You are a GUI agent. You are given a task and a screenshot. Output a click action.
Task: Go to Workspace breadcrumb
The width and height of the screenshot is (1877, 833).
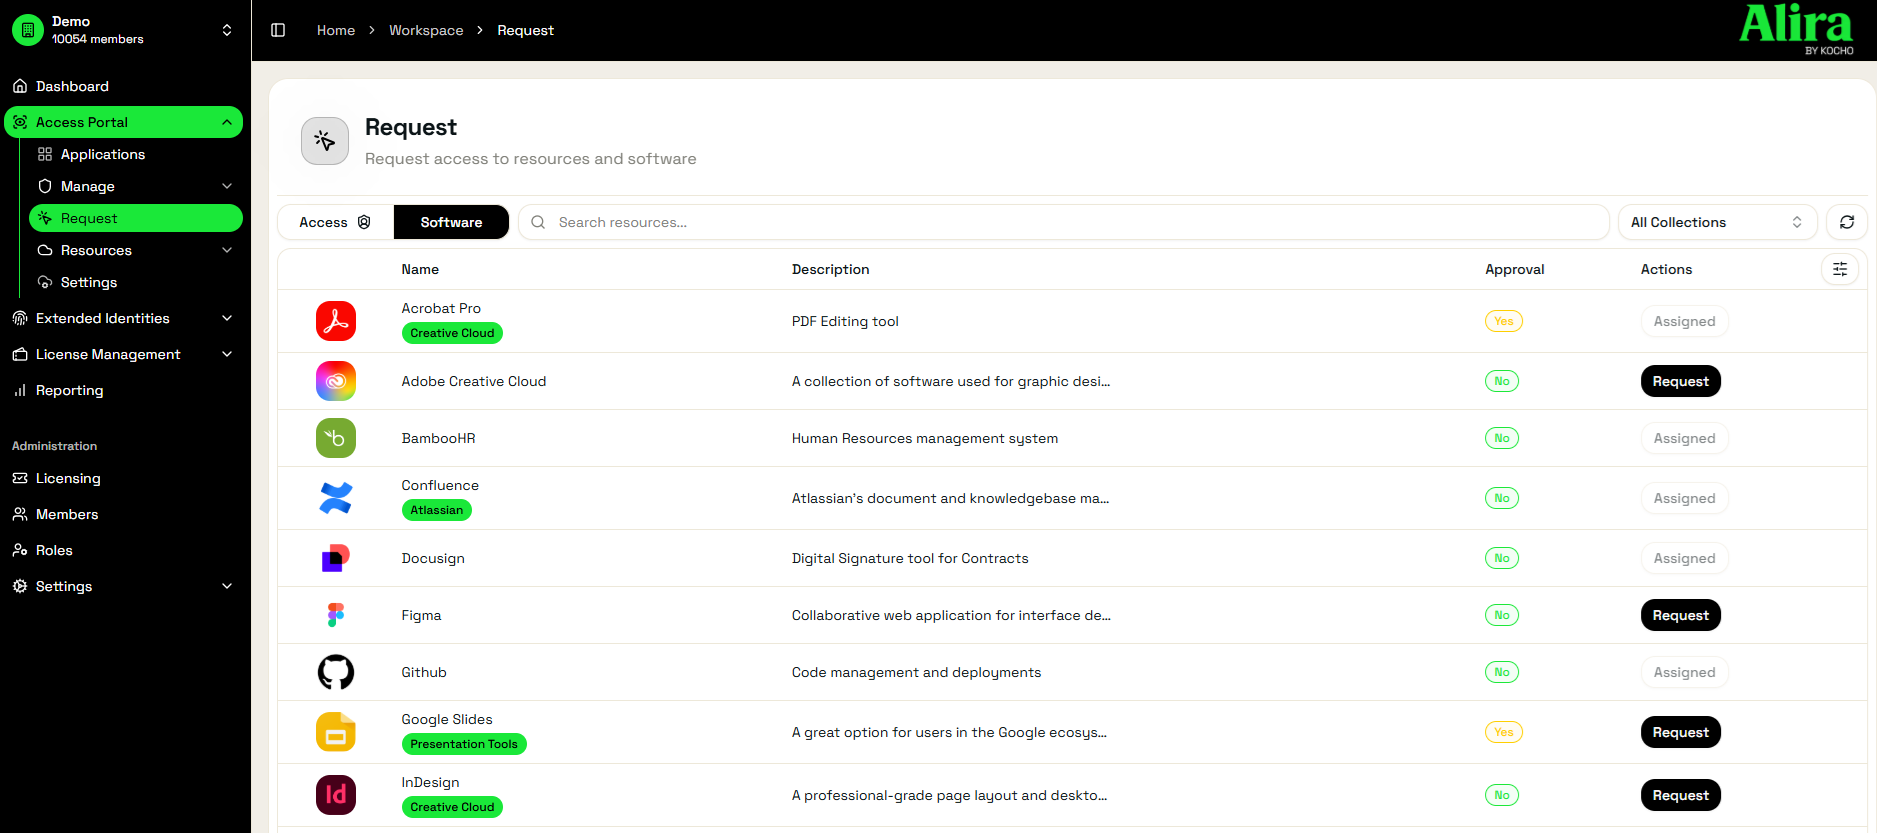[x=426, y=30]
